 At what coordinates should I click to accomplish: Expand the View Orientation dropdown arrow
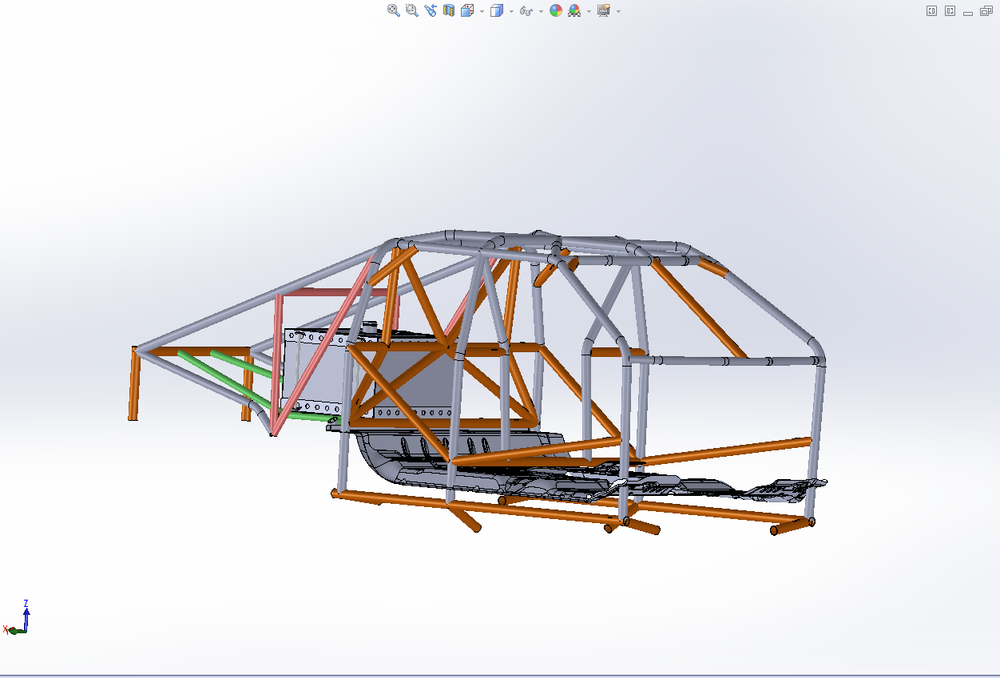pos(481,11)
